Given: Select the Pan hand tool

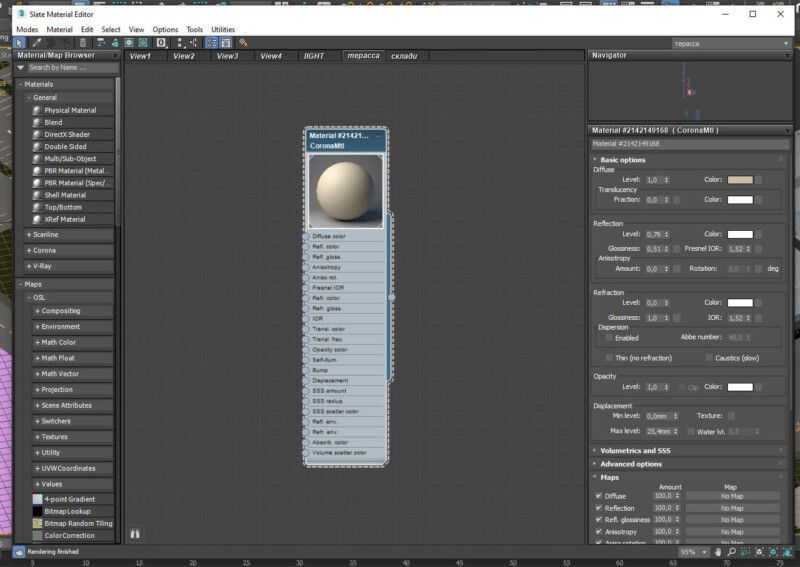Looking at the screenshot, I should (717, 552).
